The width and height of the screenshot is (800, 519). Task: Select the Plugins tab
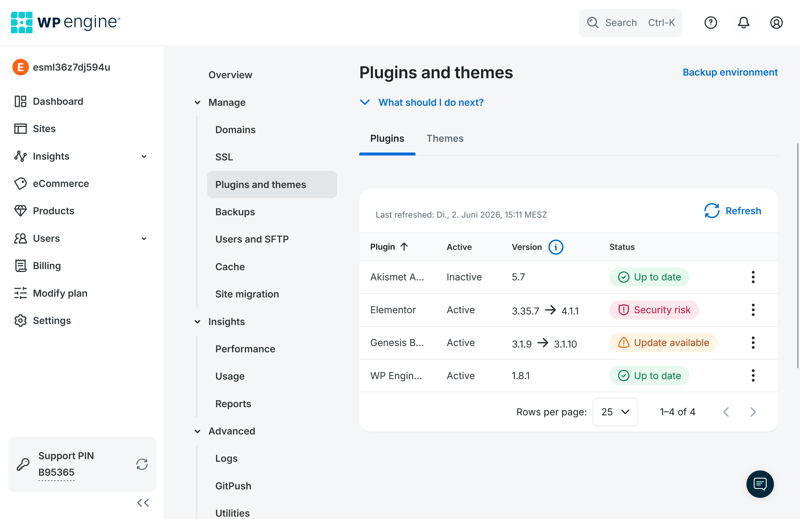pos(387,138)
